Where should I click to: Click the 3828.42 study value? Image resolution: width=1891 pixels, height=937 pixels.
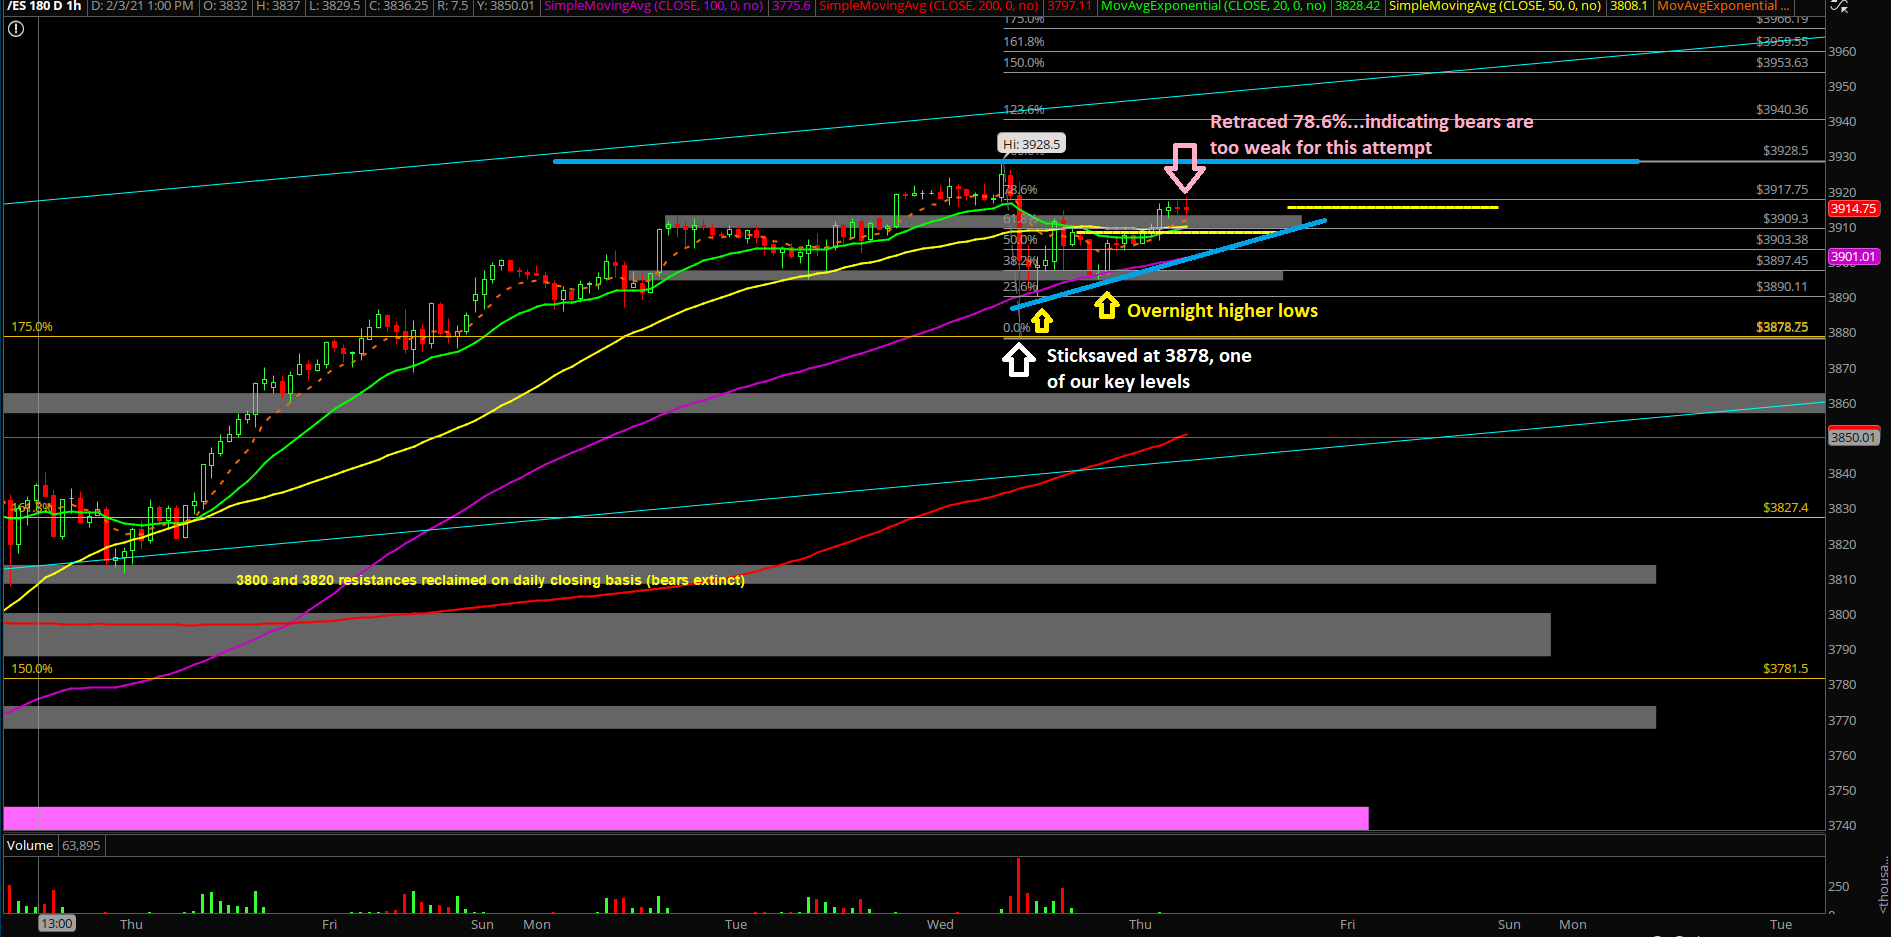click(1357, 6)
